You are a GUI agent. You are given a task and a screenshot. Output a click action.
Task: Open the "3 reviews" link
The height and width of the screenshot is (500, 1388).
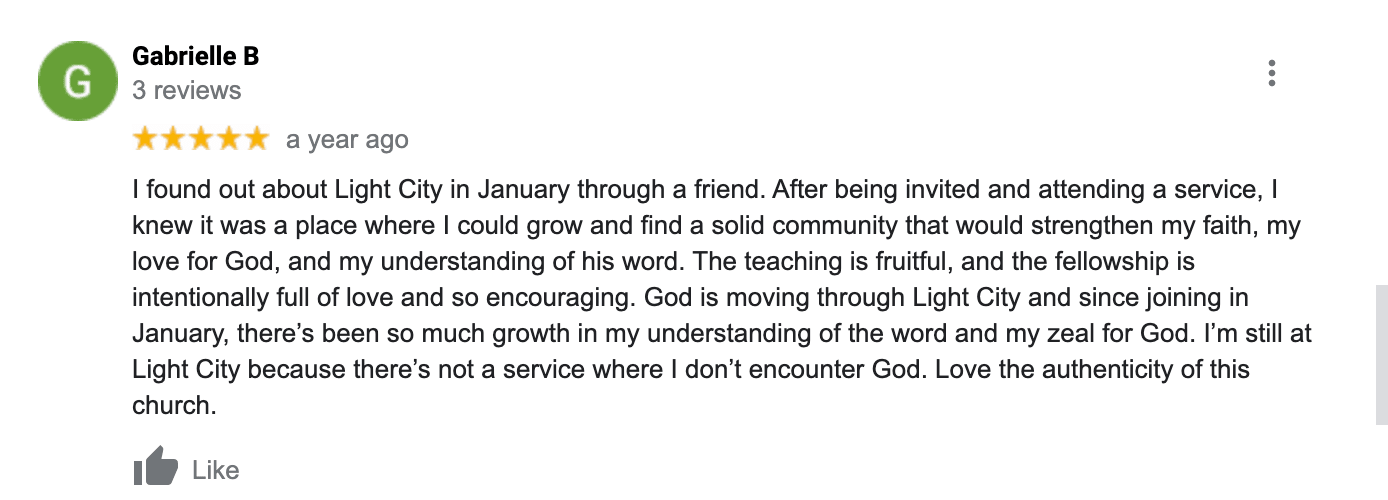click(x=187, y=90)
